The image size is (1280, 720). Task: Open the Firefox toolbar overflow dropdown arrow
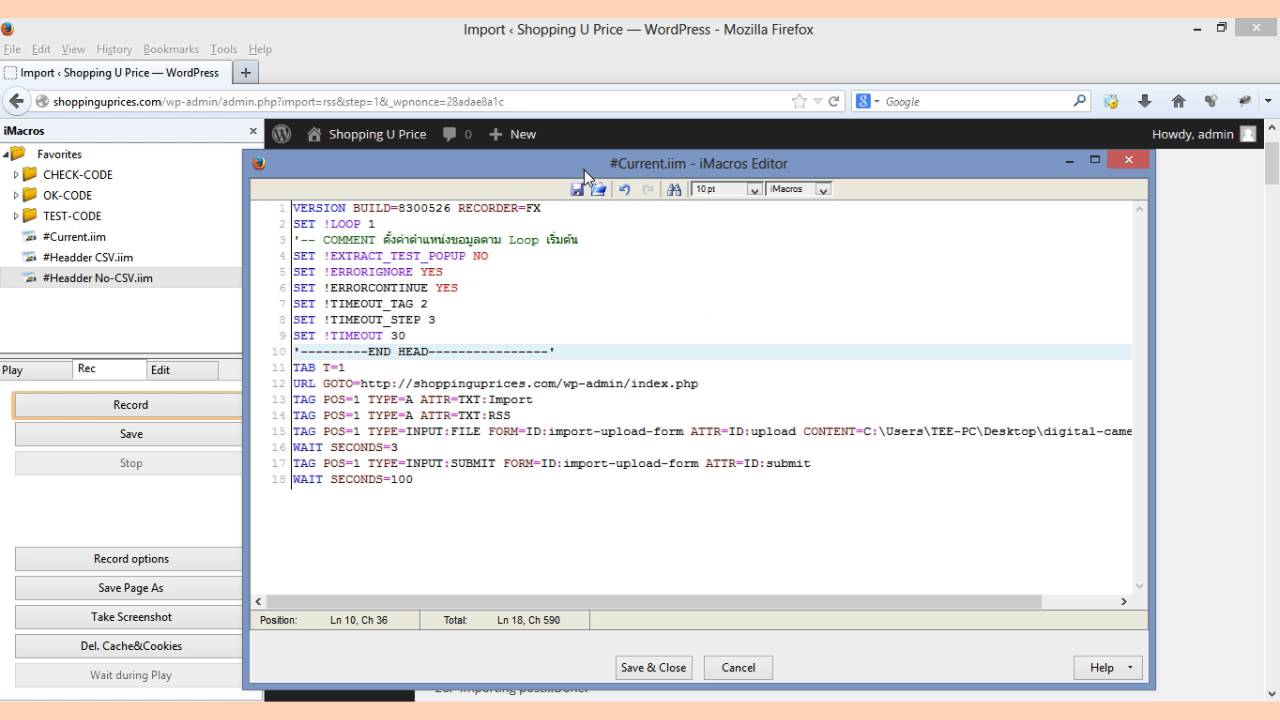(1268, 101)
